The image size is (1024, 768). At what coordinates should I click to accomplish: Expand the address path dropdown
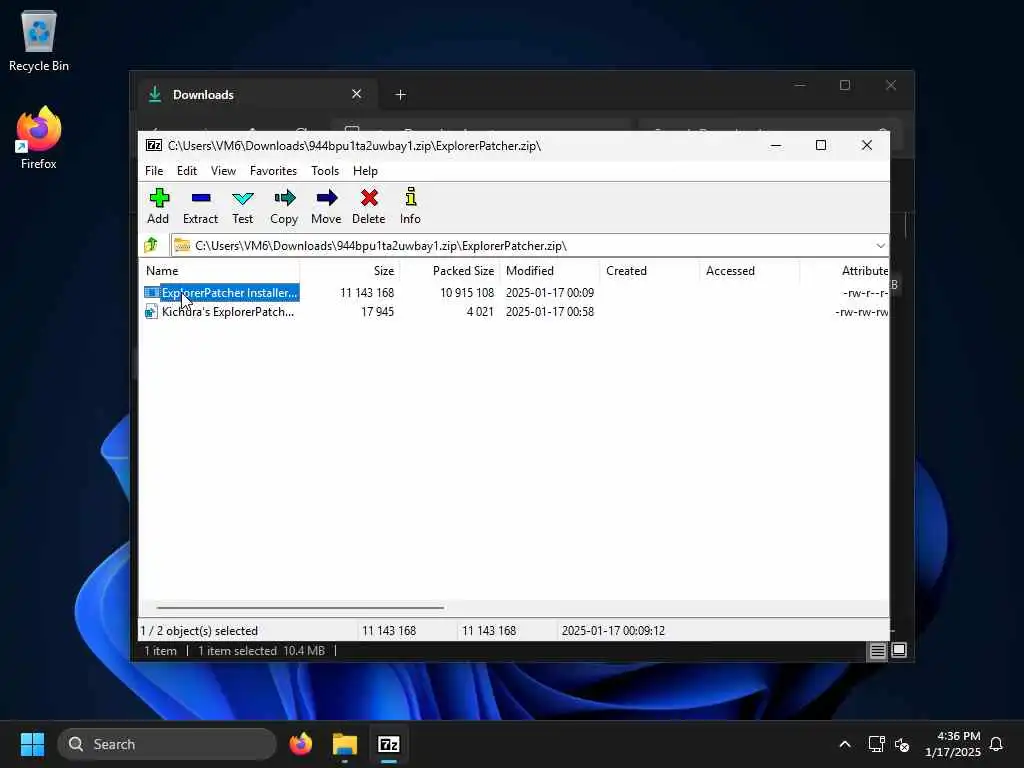[x=880, y=246]
